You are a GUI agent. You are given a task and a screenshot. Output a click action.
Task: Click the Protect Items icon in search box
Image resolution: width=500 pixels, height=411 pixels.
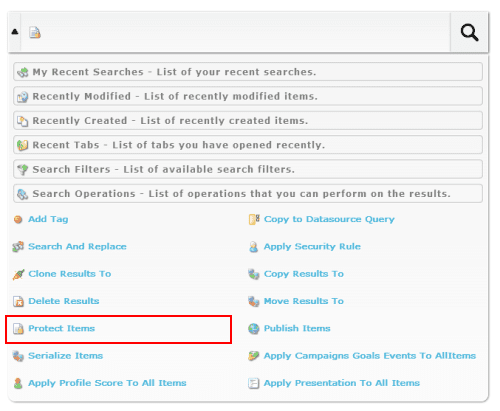[x=35, y=33]
